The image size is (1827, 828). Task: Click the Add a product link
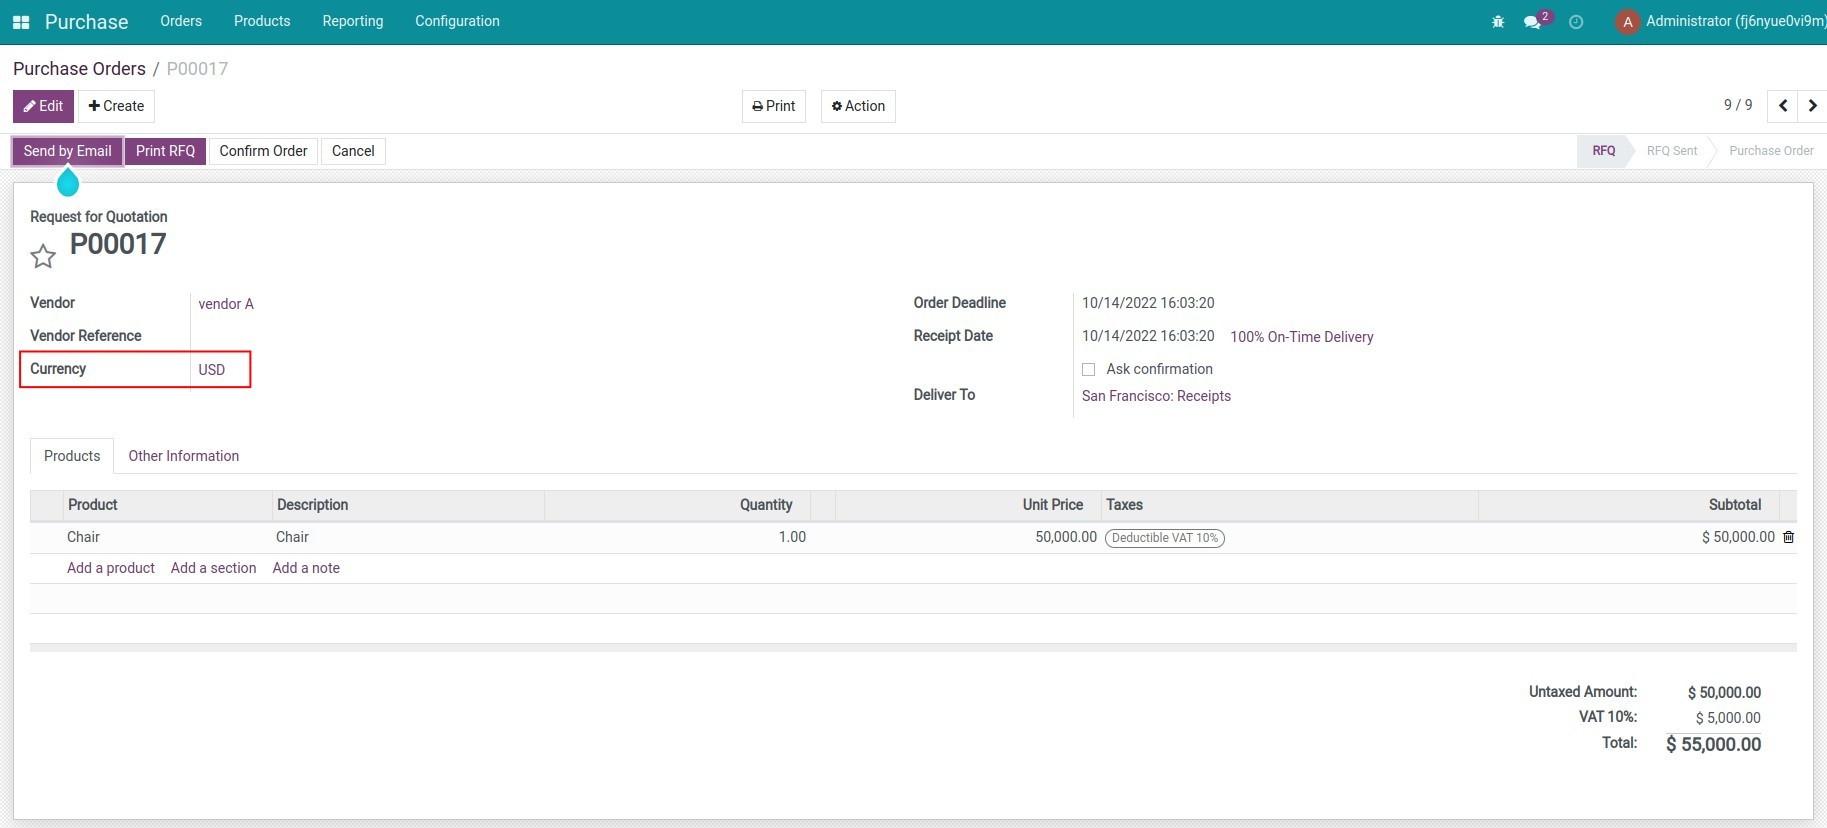(111, 568)
